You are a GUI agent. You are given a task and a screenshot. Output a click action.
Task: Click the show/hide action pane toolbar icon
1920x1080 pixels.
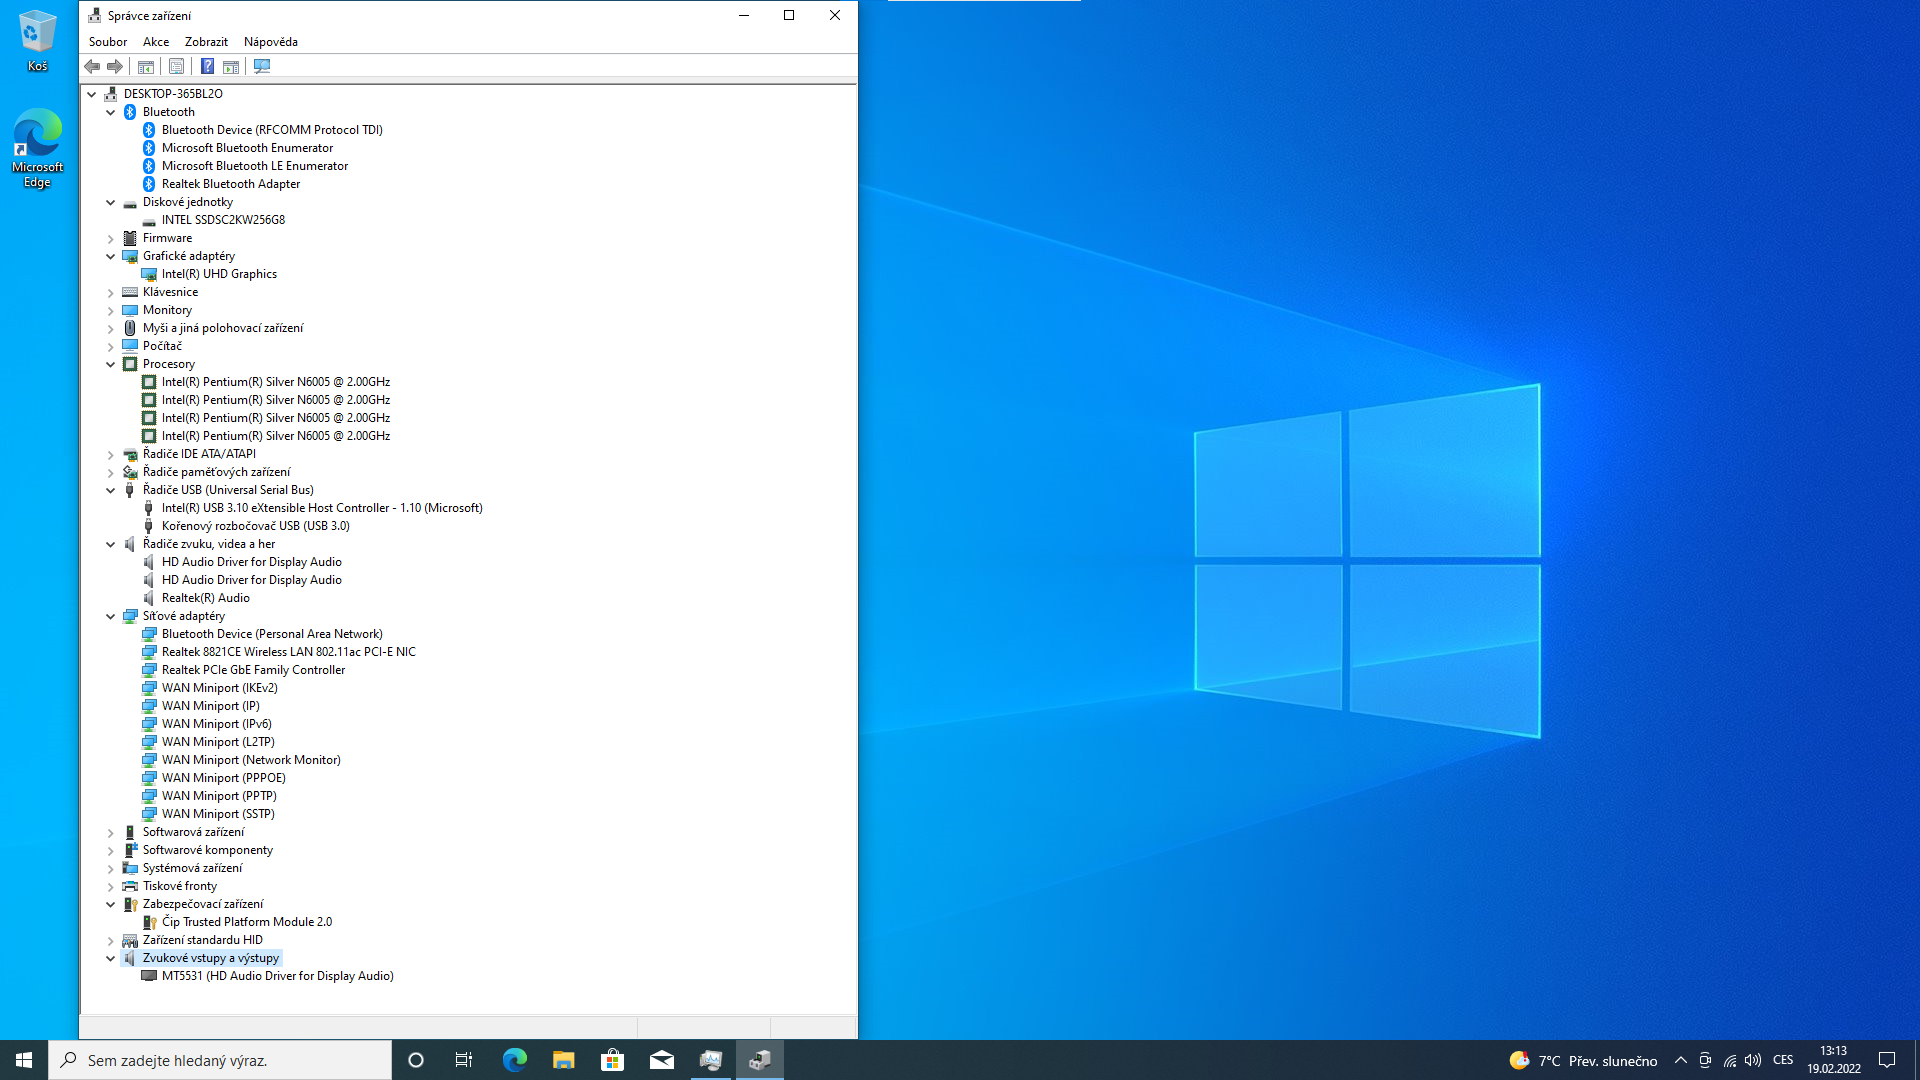tap(231, 66)
